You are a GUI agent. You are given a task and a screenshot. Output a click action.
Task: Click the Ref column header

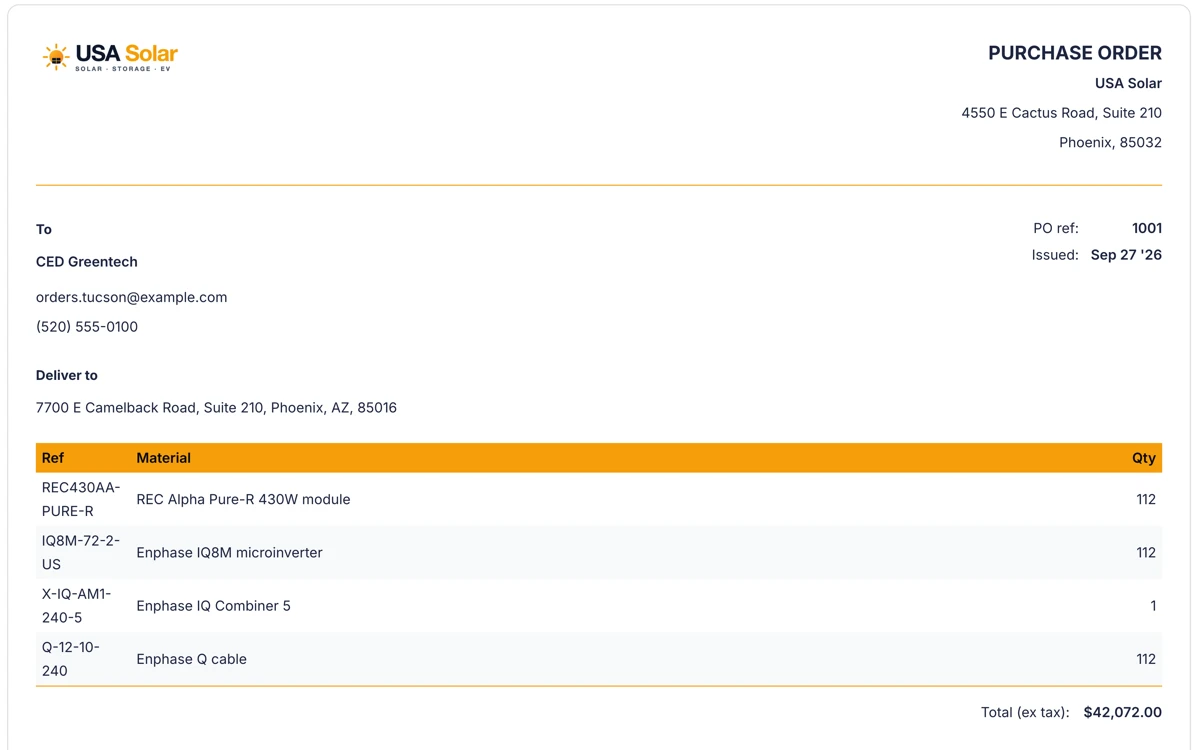pyautogui.click(x=53, y=458)
